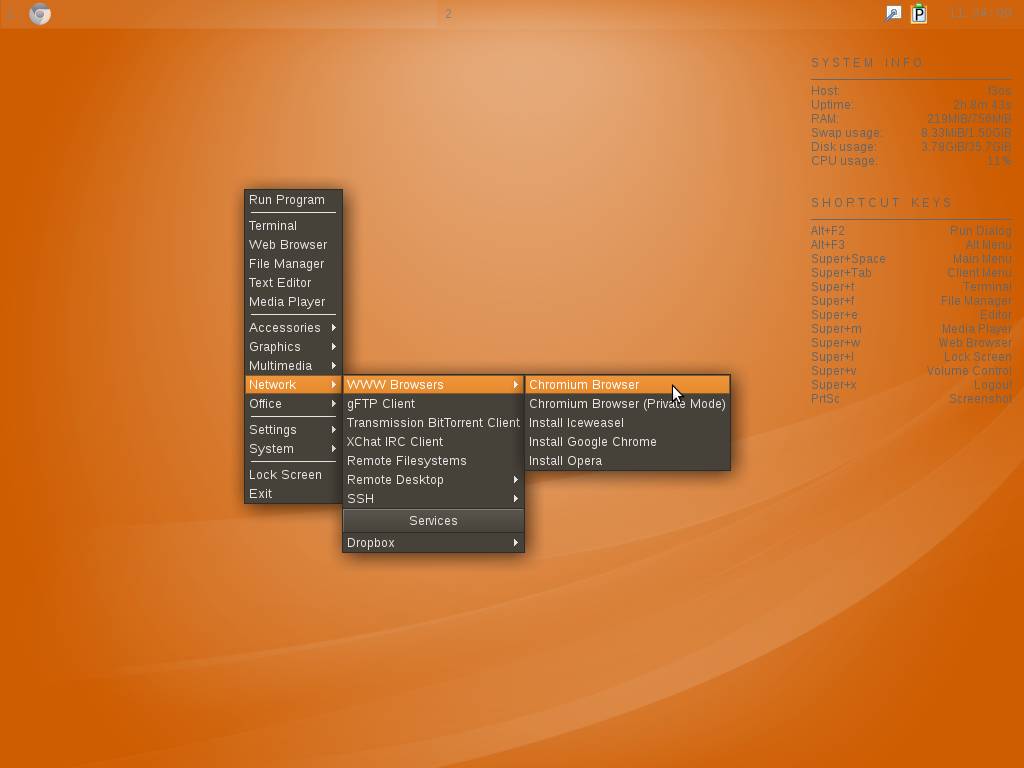The width and height of the screenshot is (1024, 768).
Task: Choose Lock Screen from the menu
Action: pyautogui.click(x=293, y=474)
